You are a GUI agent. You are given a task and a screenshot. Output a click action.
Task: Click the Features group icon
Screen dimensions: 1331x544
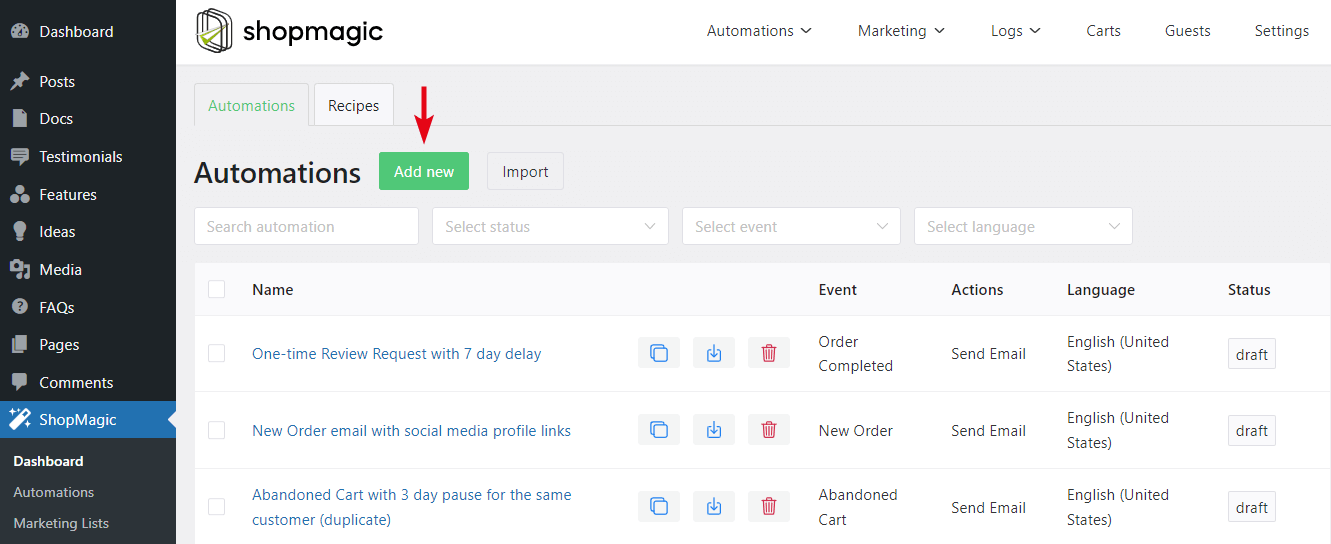pos(19,194)
